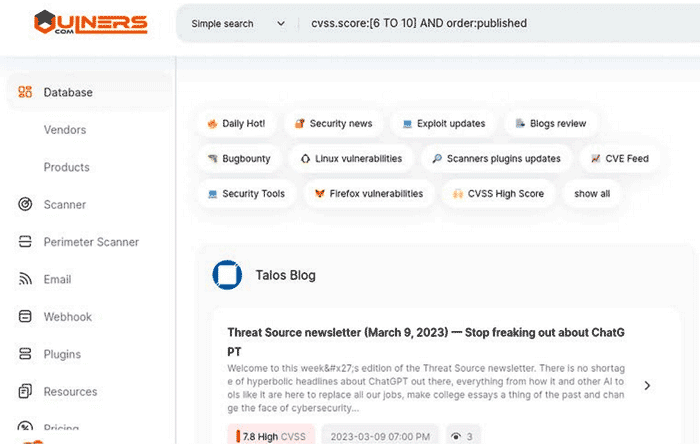Click the eye views counter

point(462,436)
